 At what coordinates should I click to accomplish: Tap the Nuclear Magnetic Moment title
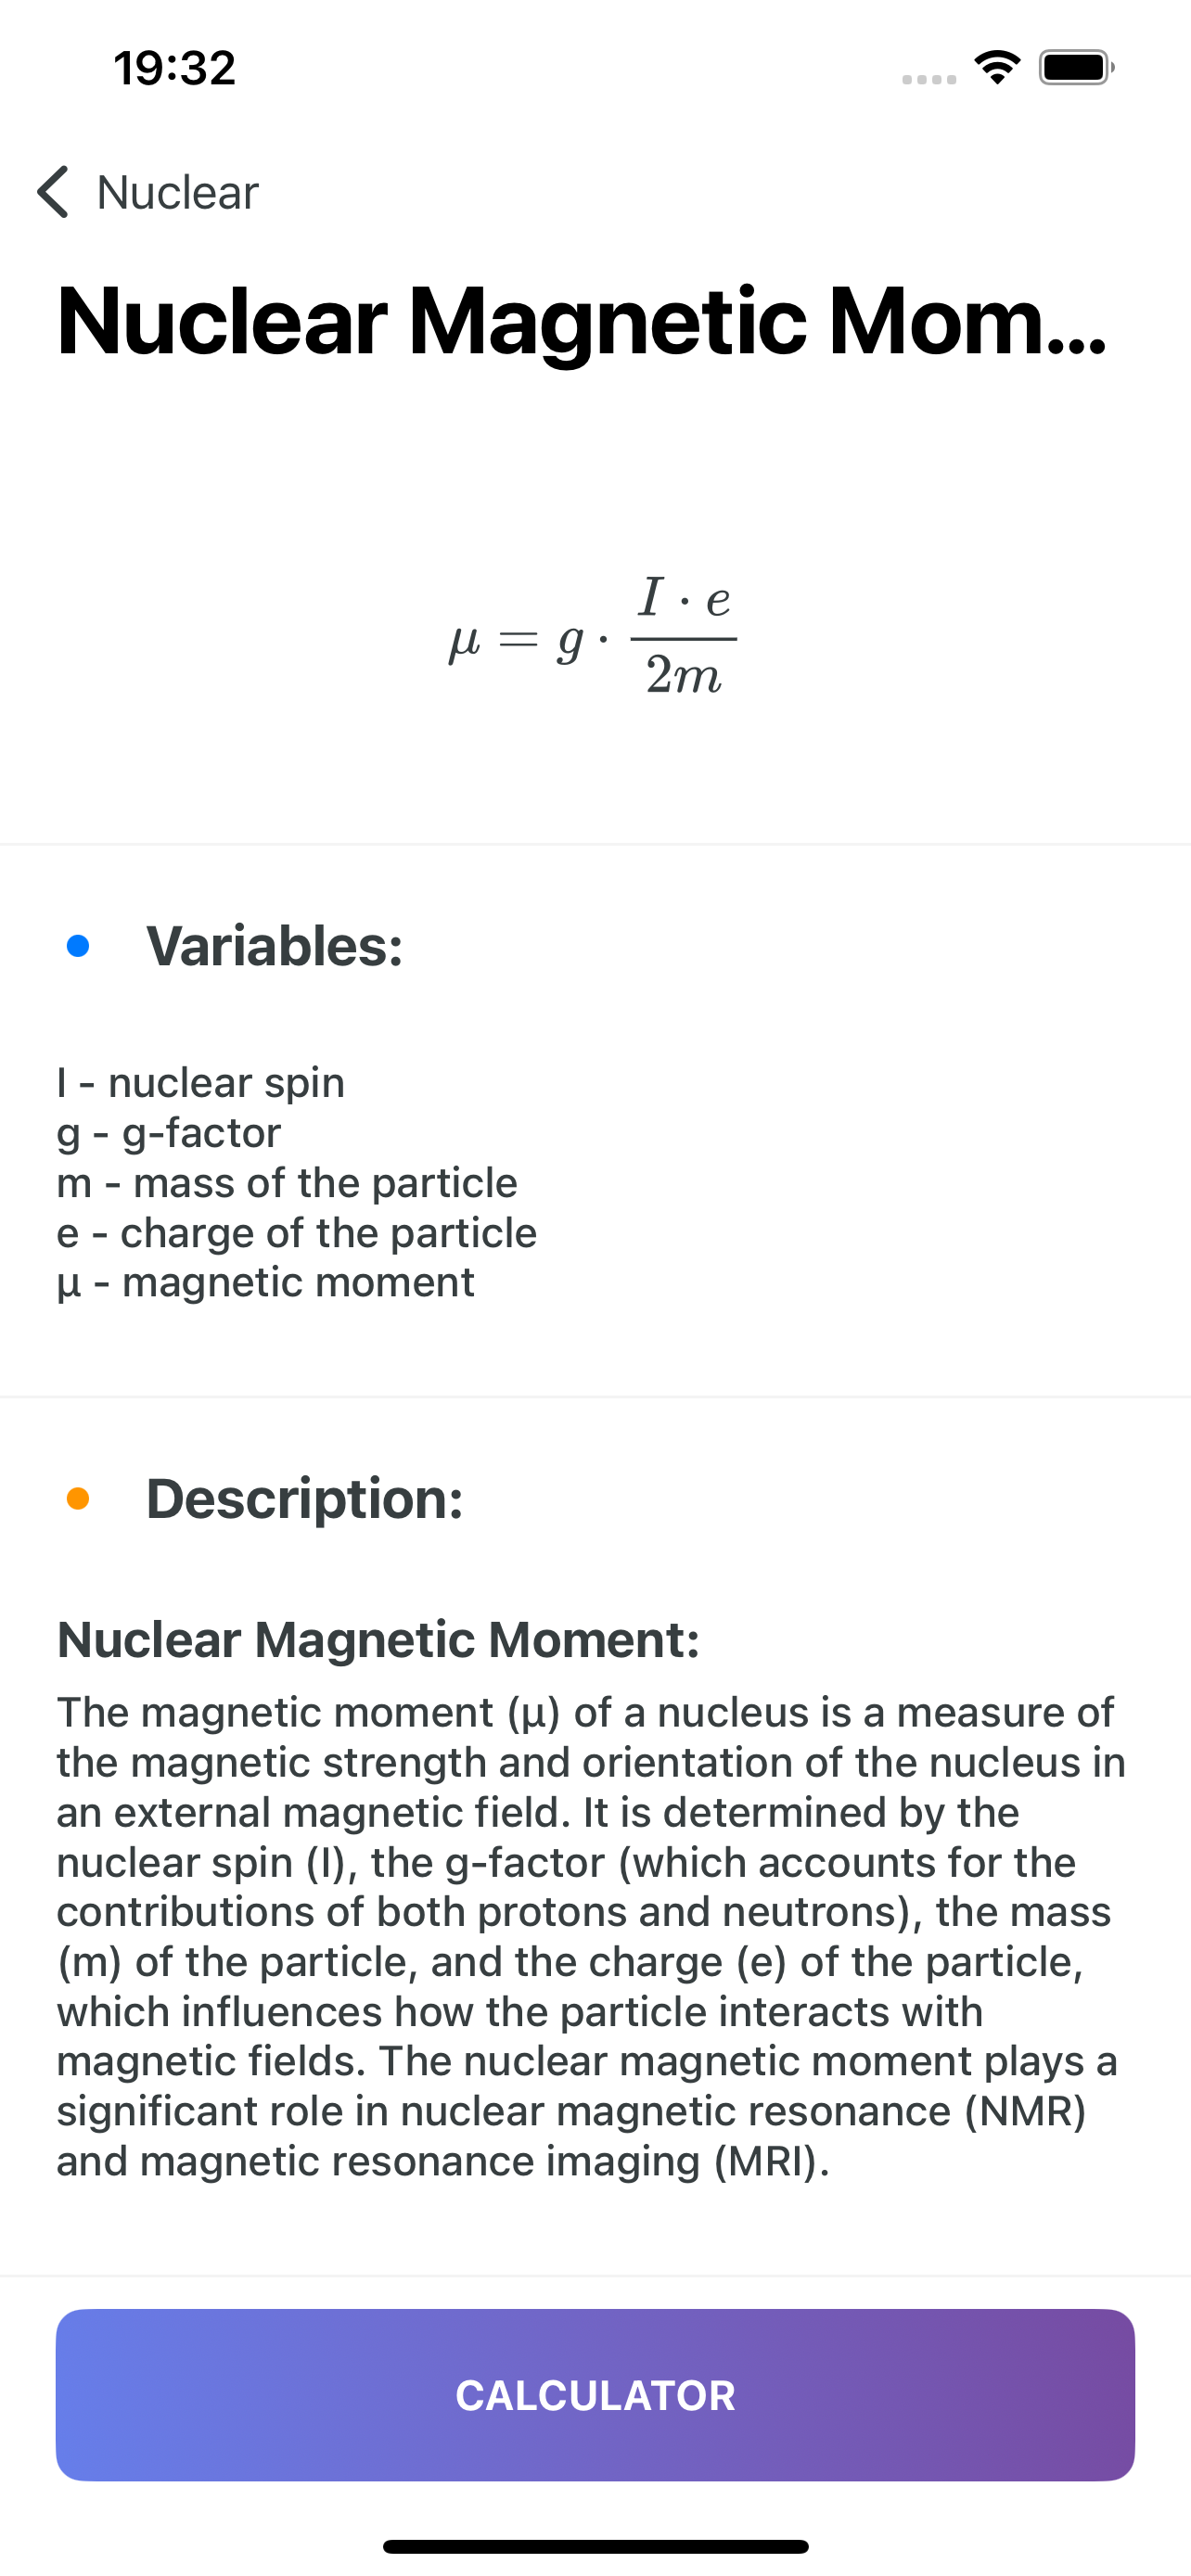582,321
